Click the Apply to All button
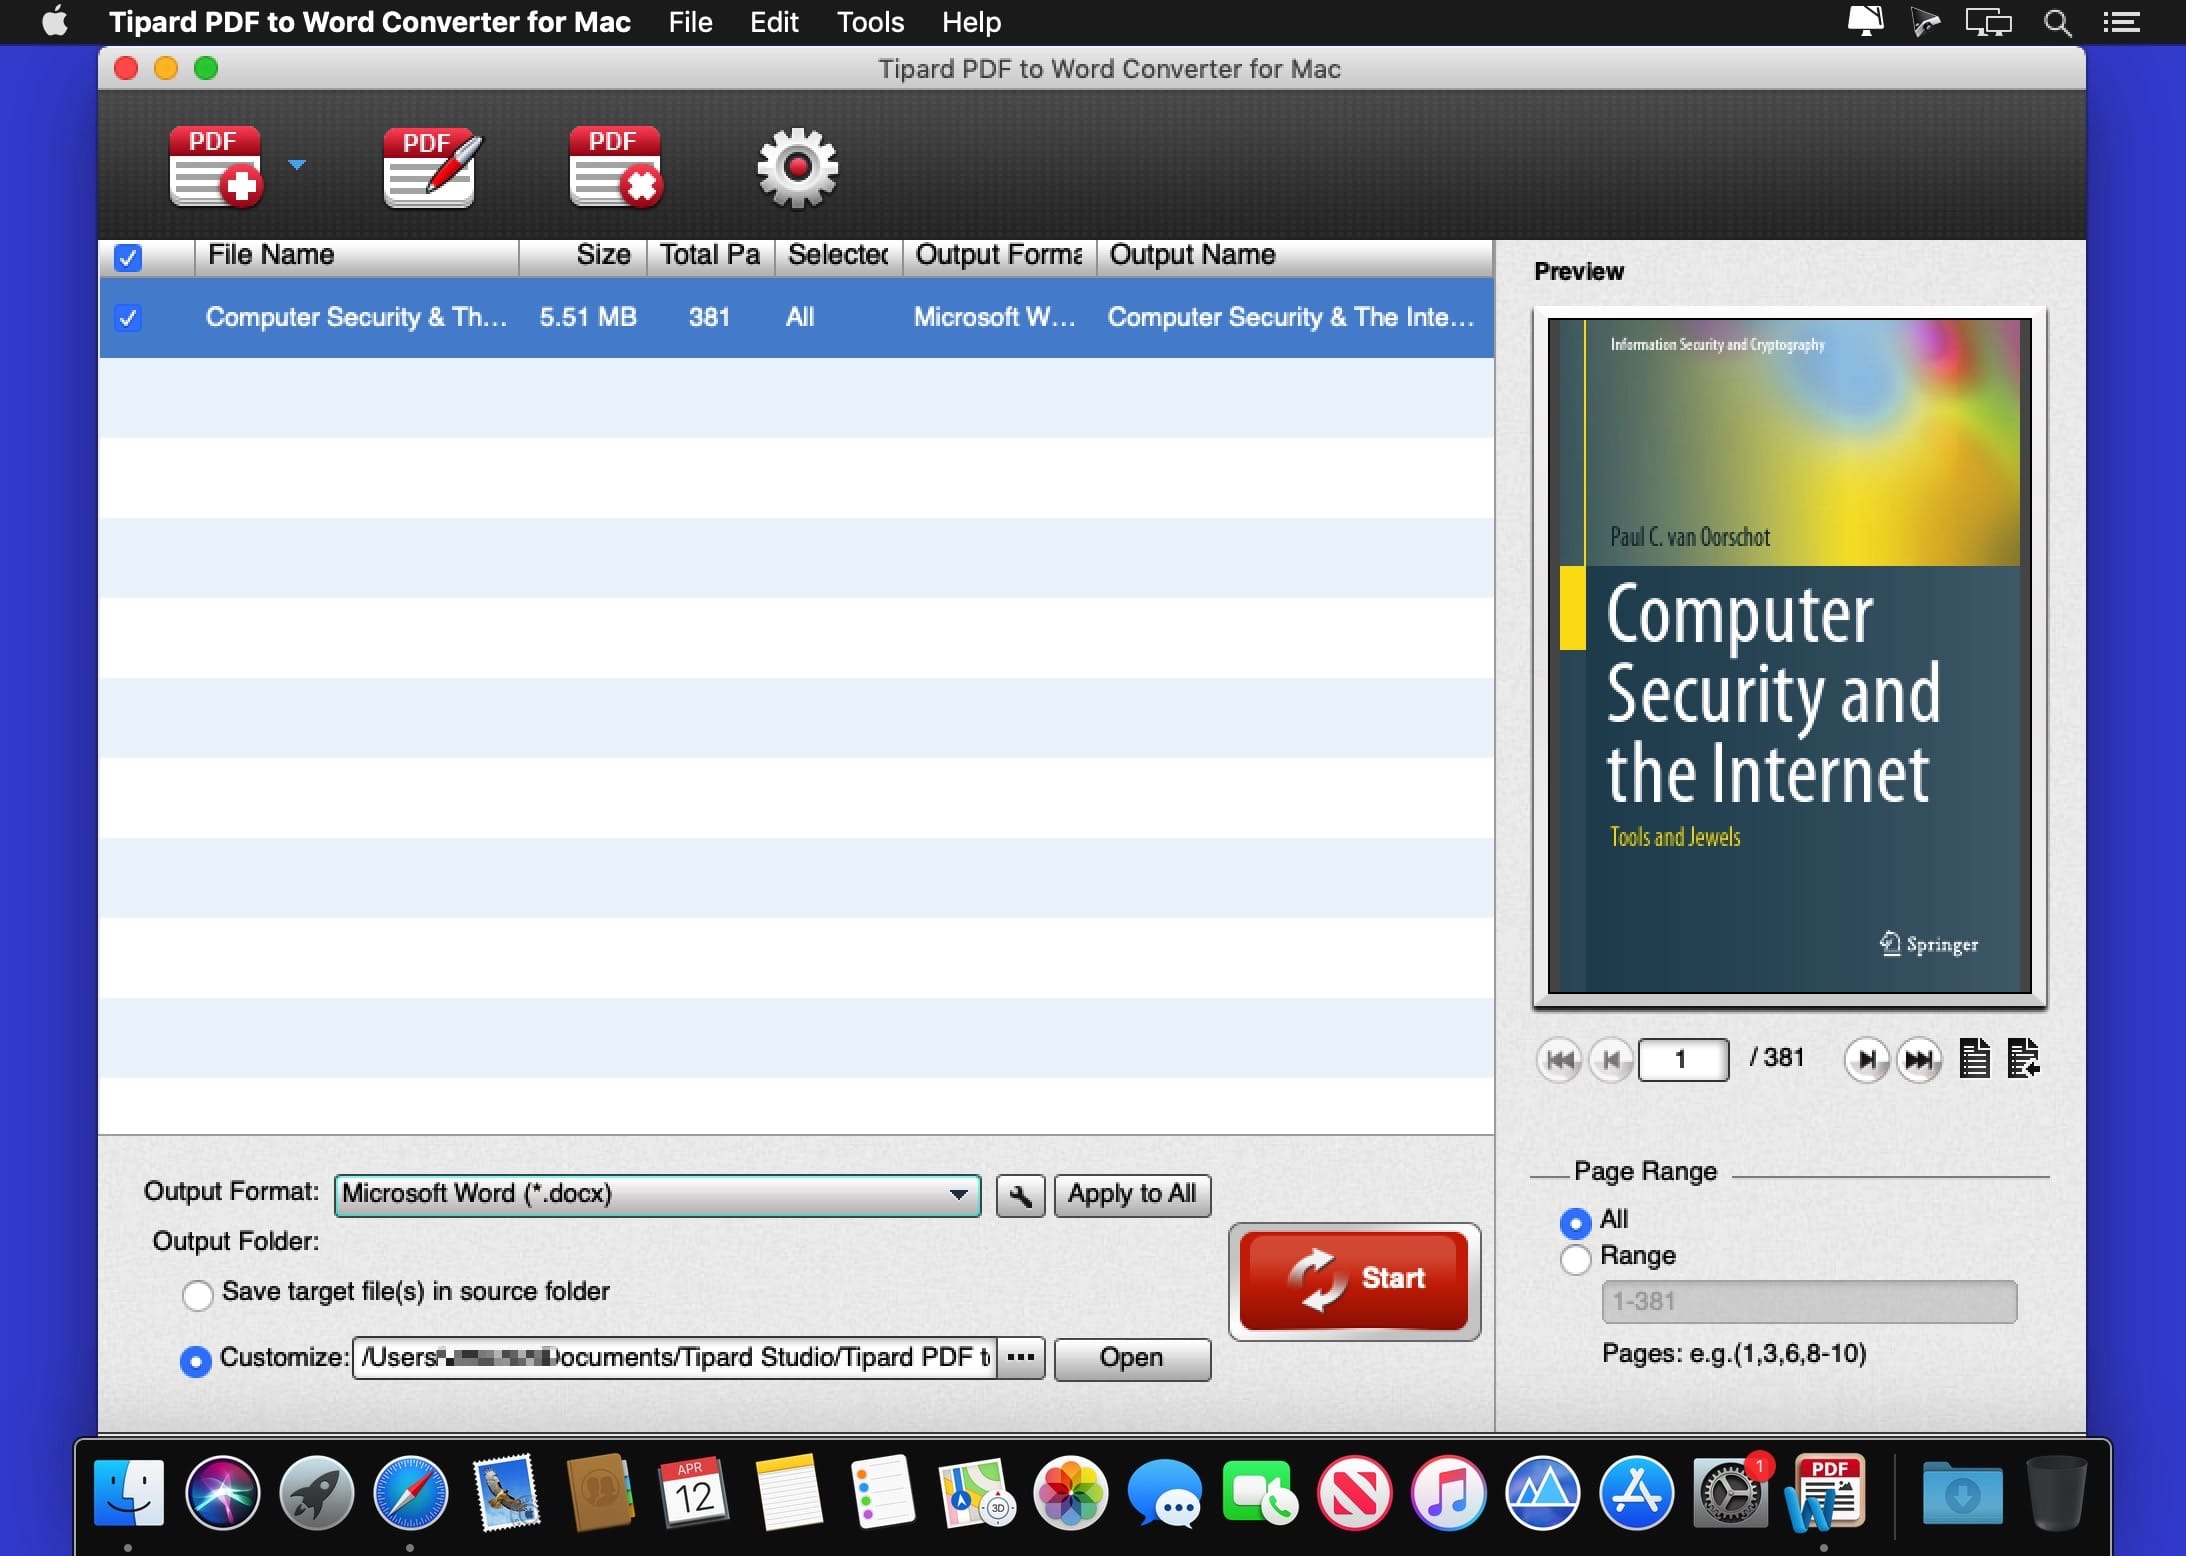Viewport: 2186px width, 1556px height. click(x=1132, y=1195)
